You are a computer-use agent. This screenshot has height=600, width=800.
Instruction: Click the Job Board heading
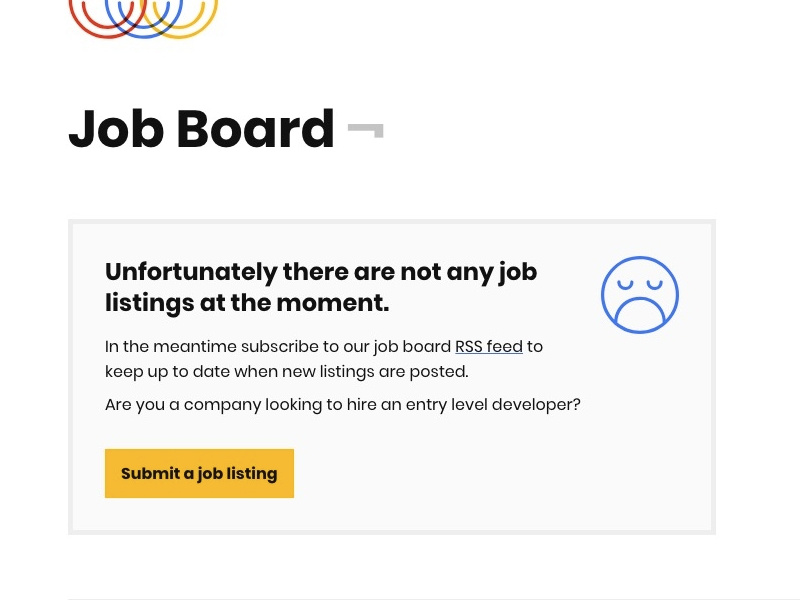pos(202,129)
